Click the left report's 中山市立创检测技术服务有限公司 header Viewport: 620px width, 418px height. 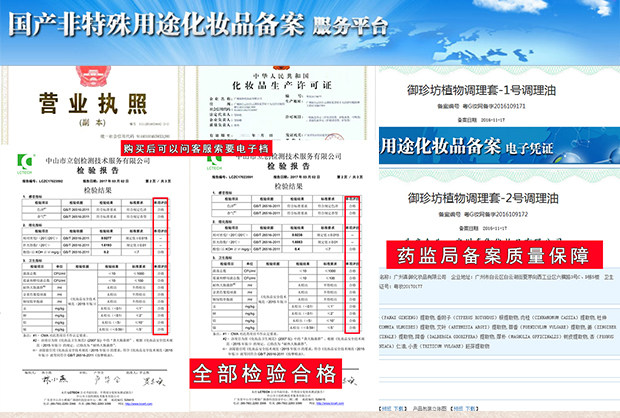[x=98, y=161]
